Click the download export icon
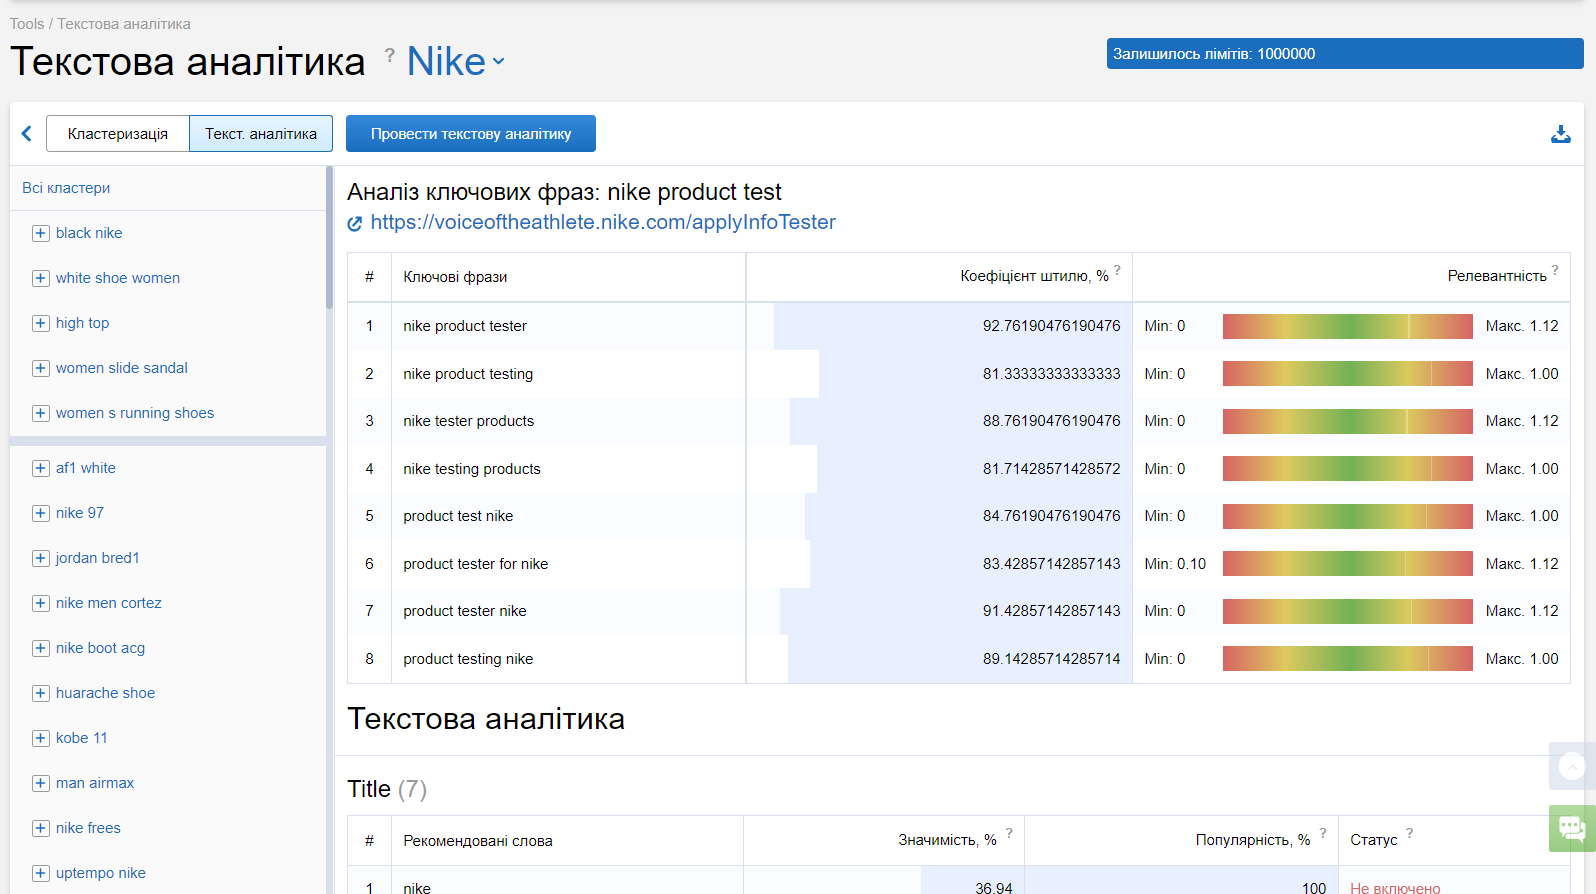 1560,134
